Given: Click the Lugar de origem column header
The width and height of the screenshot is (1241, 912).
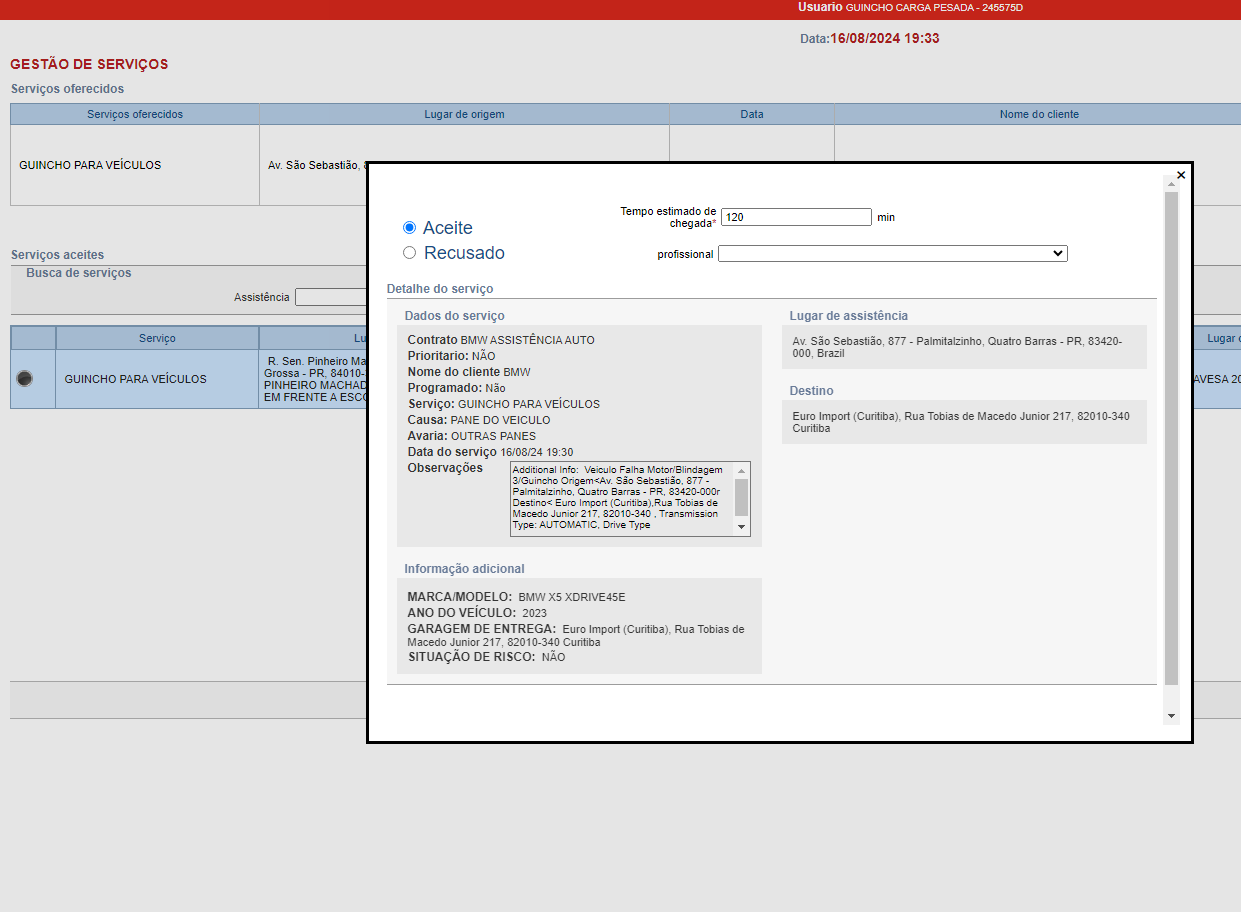Looking at the screenshot, I should pos(464,114).
